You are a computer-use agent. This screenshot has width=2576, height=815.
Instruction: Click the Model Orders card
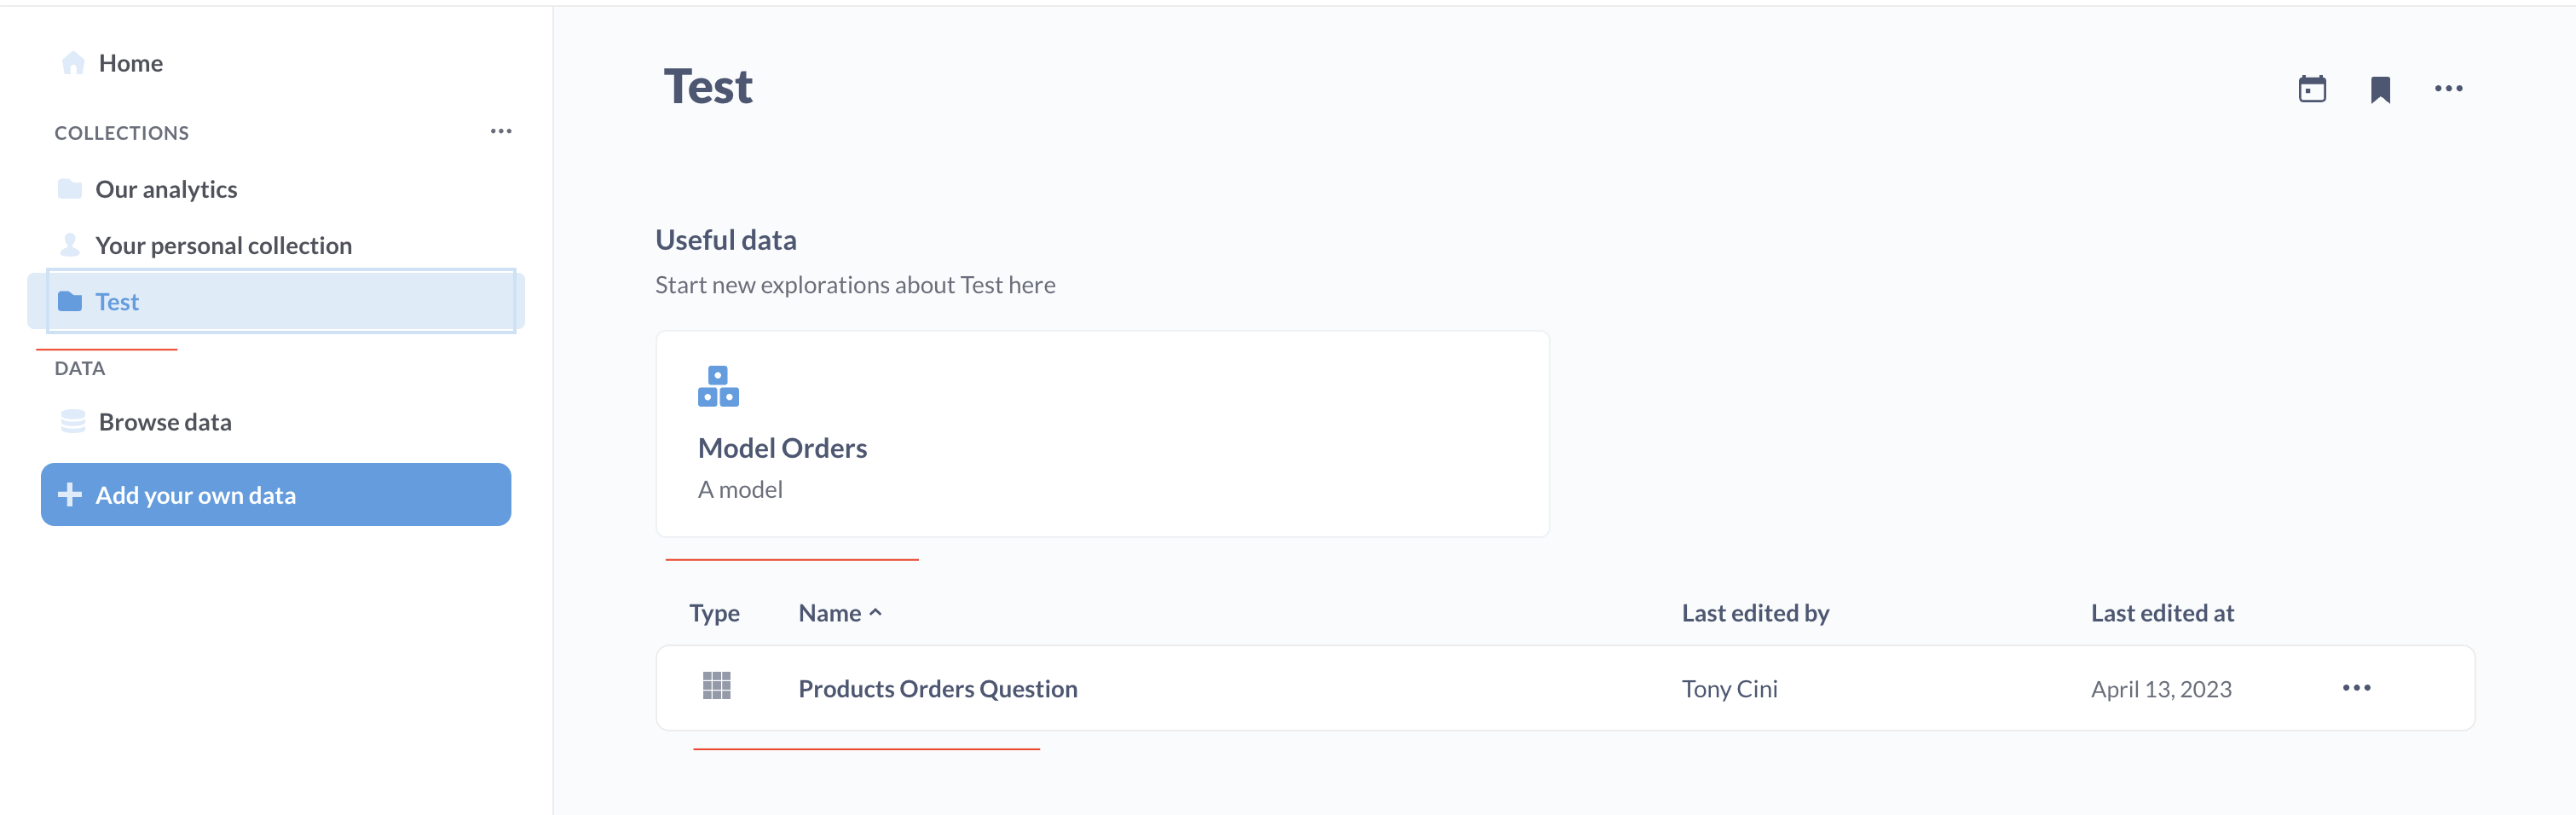pos(1101,432)
